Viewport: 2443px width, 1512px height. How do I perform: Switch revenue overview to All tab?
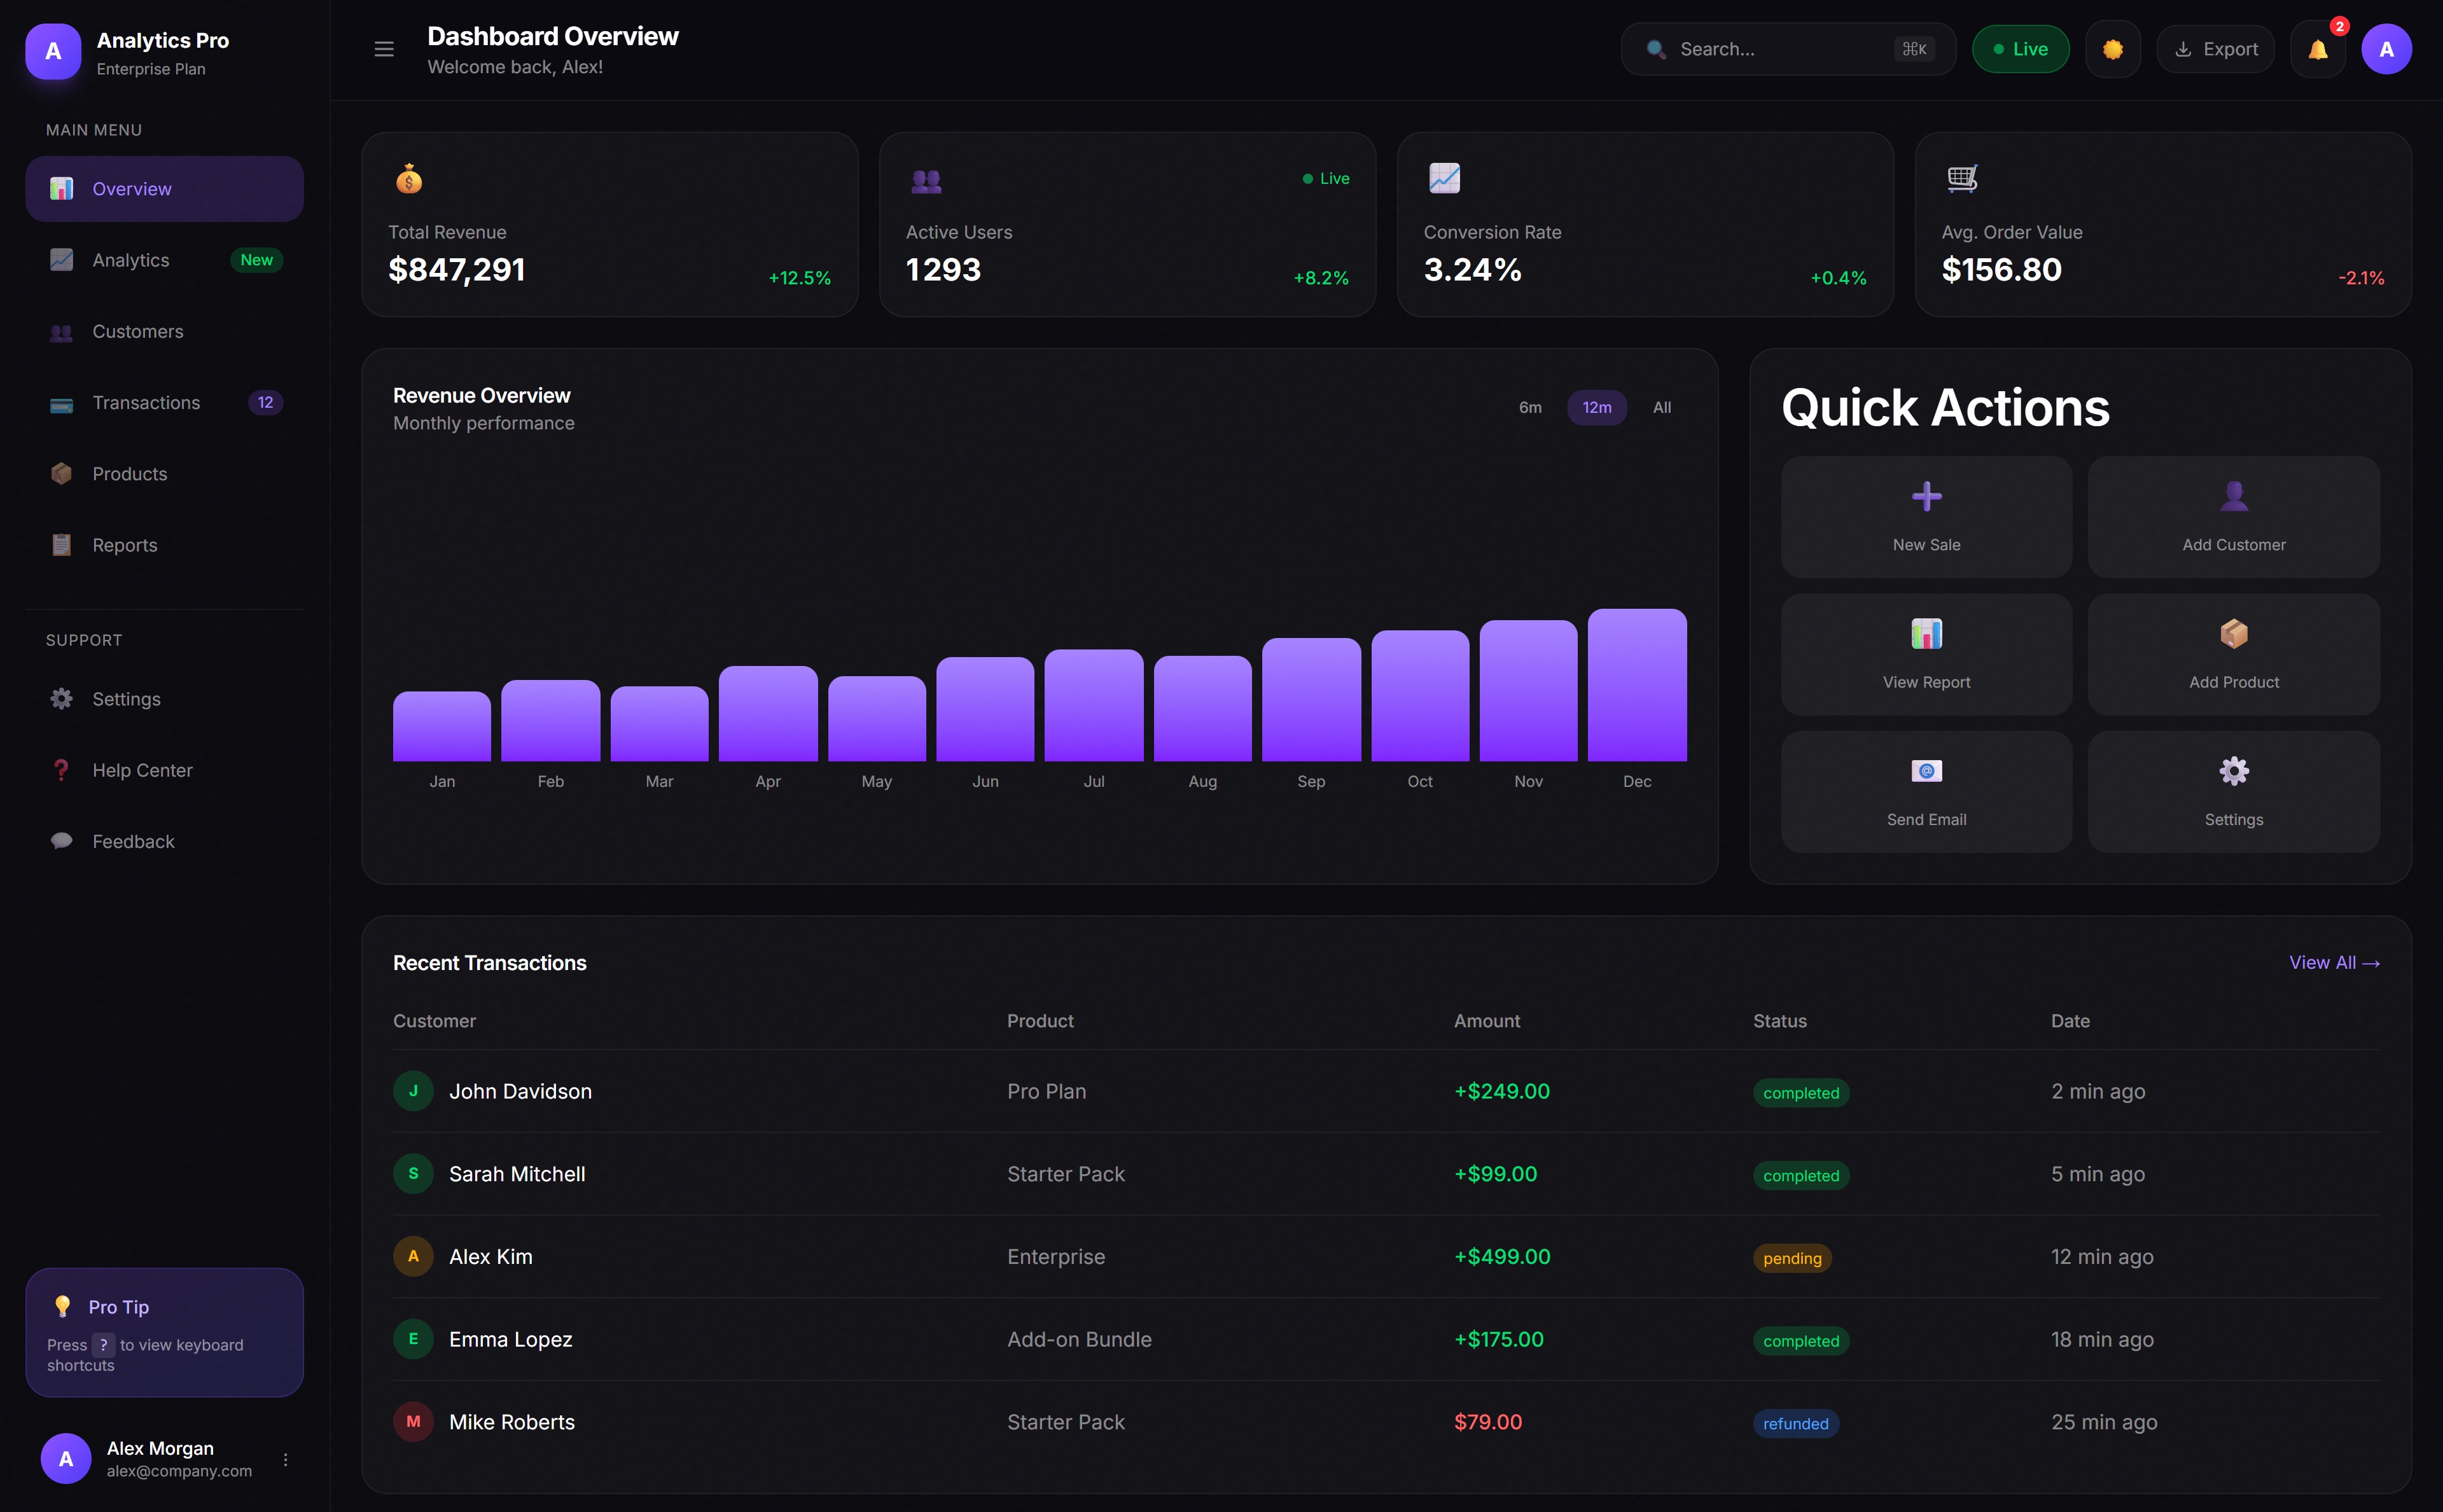[1662, 407]
